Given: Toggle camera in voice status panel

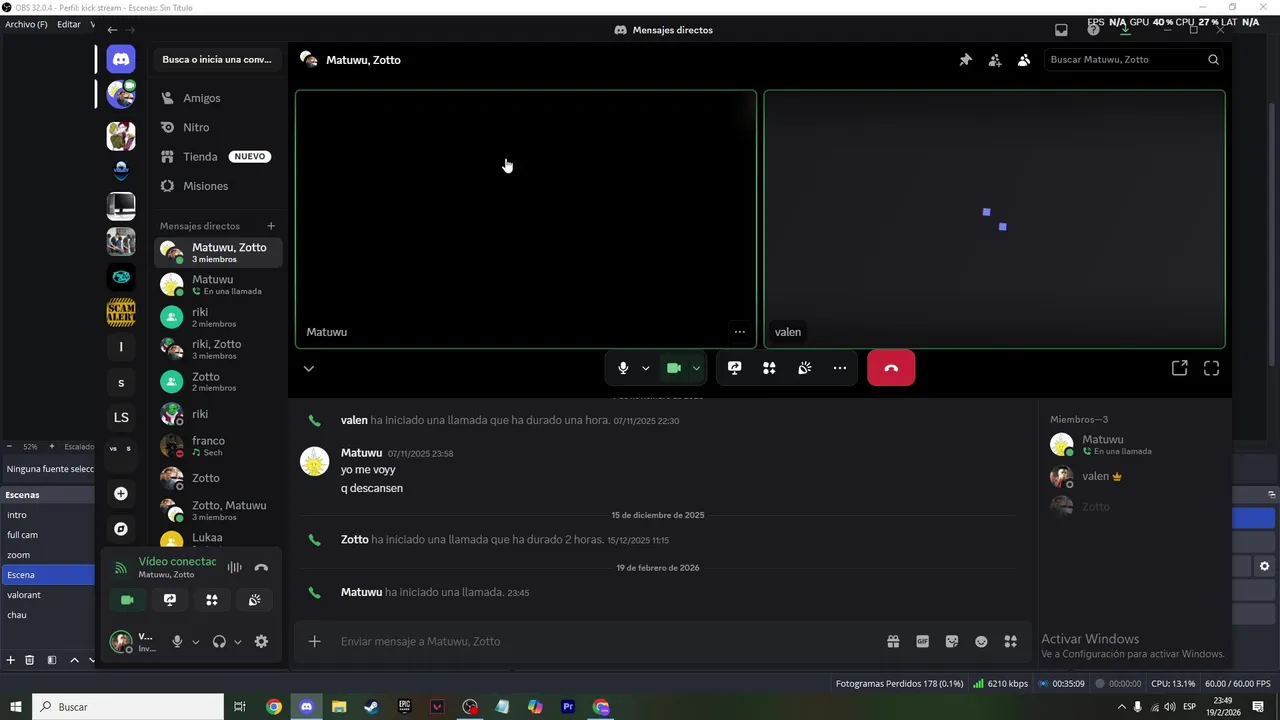Looking at the screenshot, I should tap(127, 600).
